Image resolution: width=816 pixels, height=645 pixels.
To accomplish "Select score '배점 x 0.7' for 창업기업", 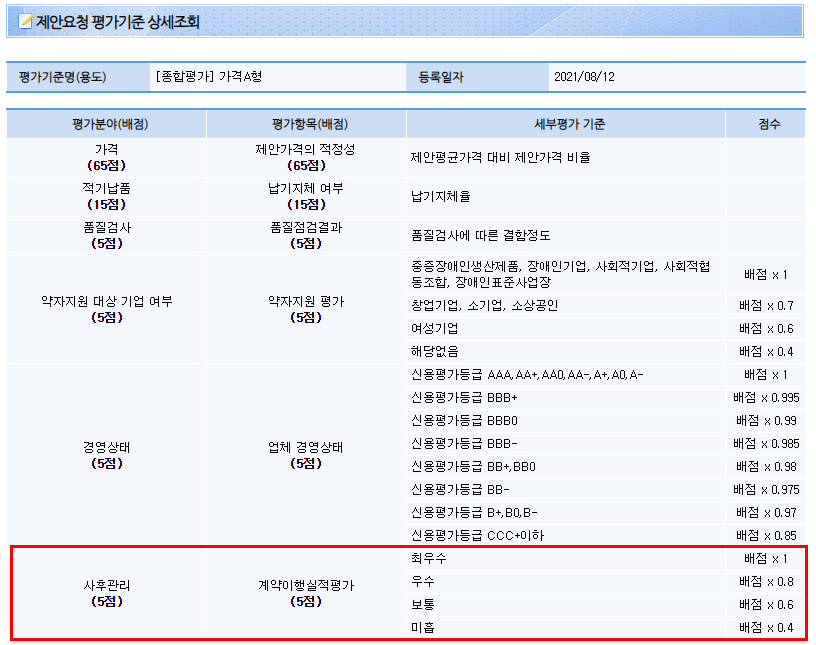I will [x=766, y=306].
